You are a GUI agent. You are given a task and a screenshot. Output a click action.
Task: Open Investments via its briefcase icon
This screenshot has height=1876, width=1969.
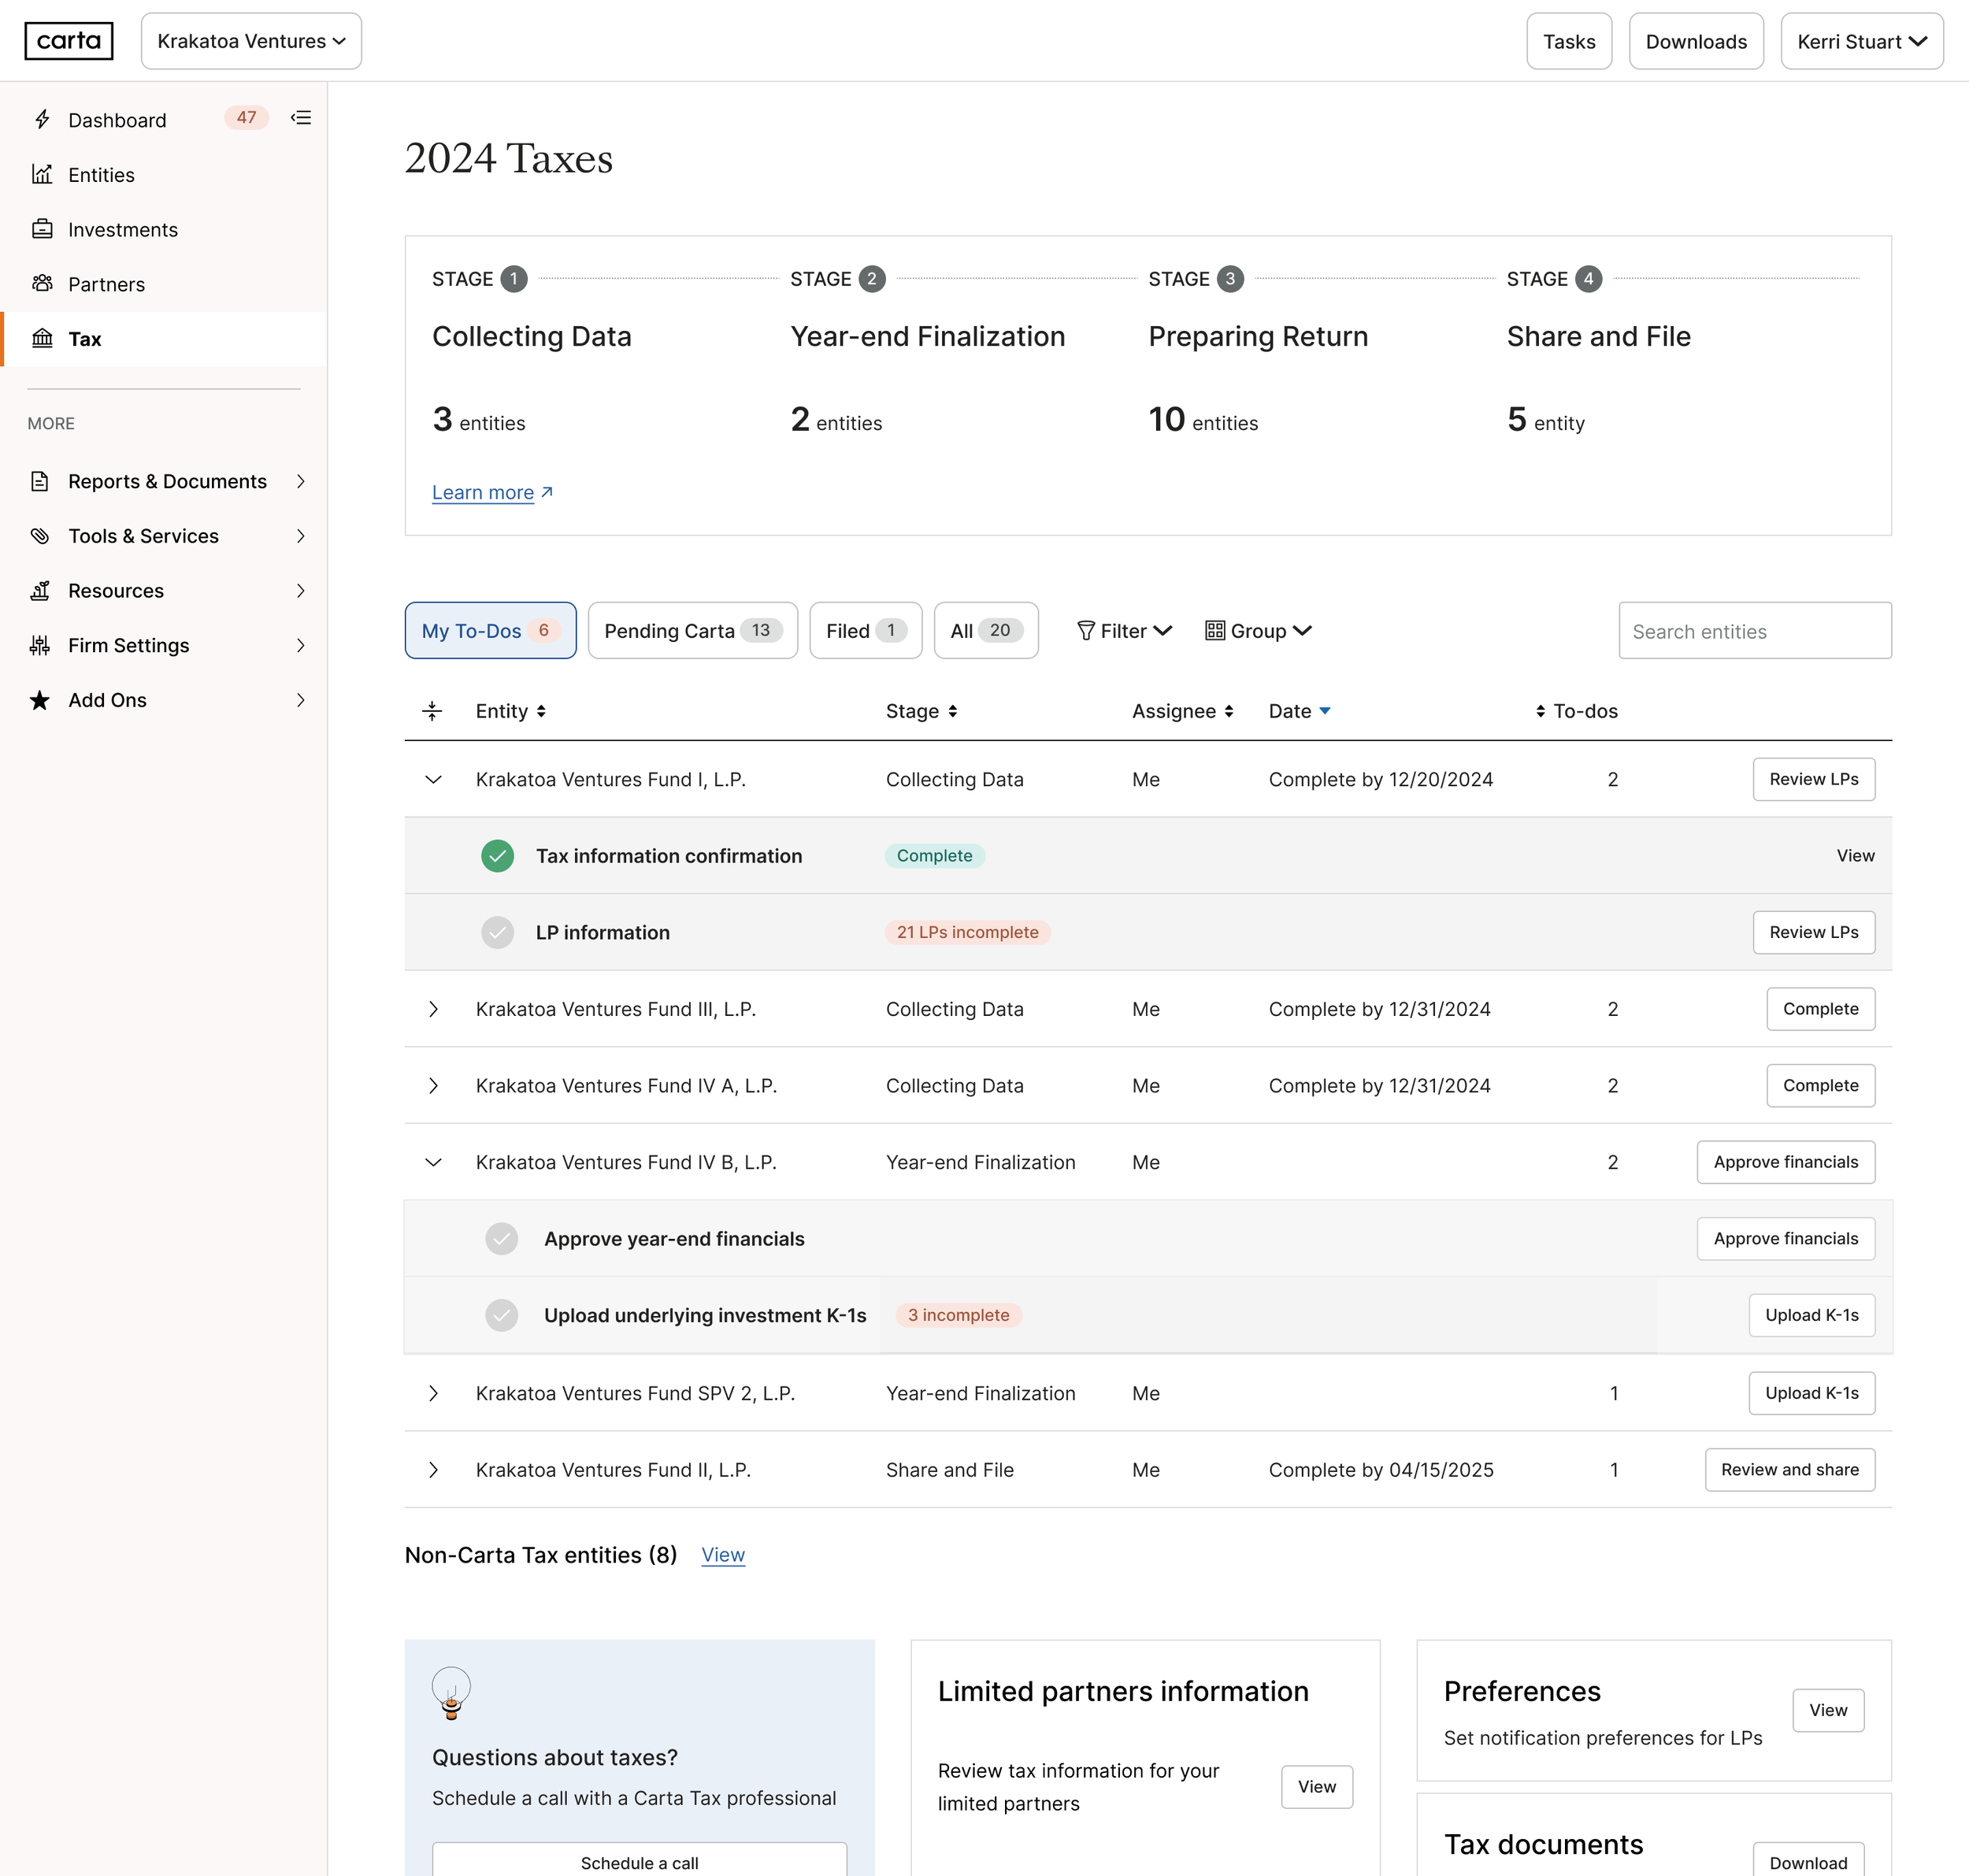(x=42, y=229)
